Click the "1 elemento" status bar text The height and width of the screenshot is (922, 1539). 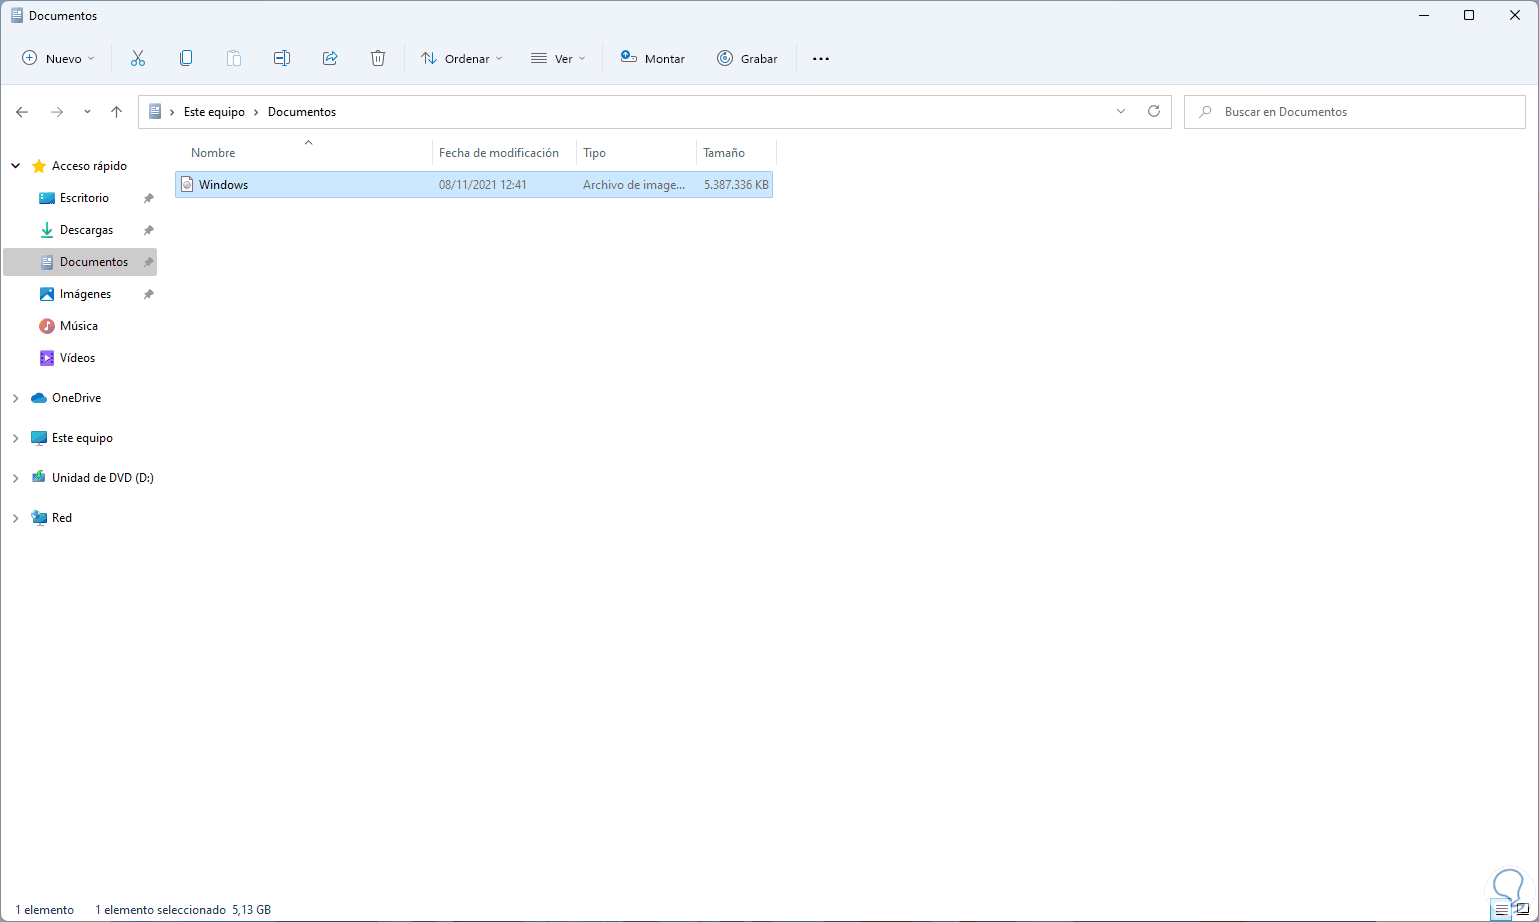pos(44,910)
